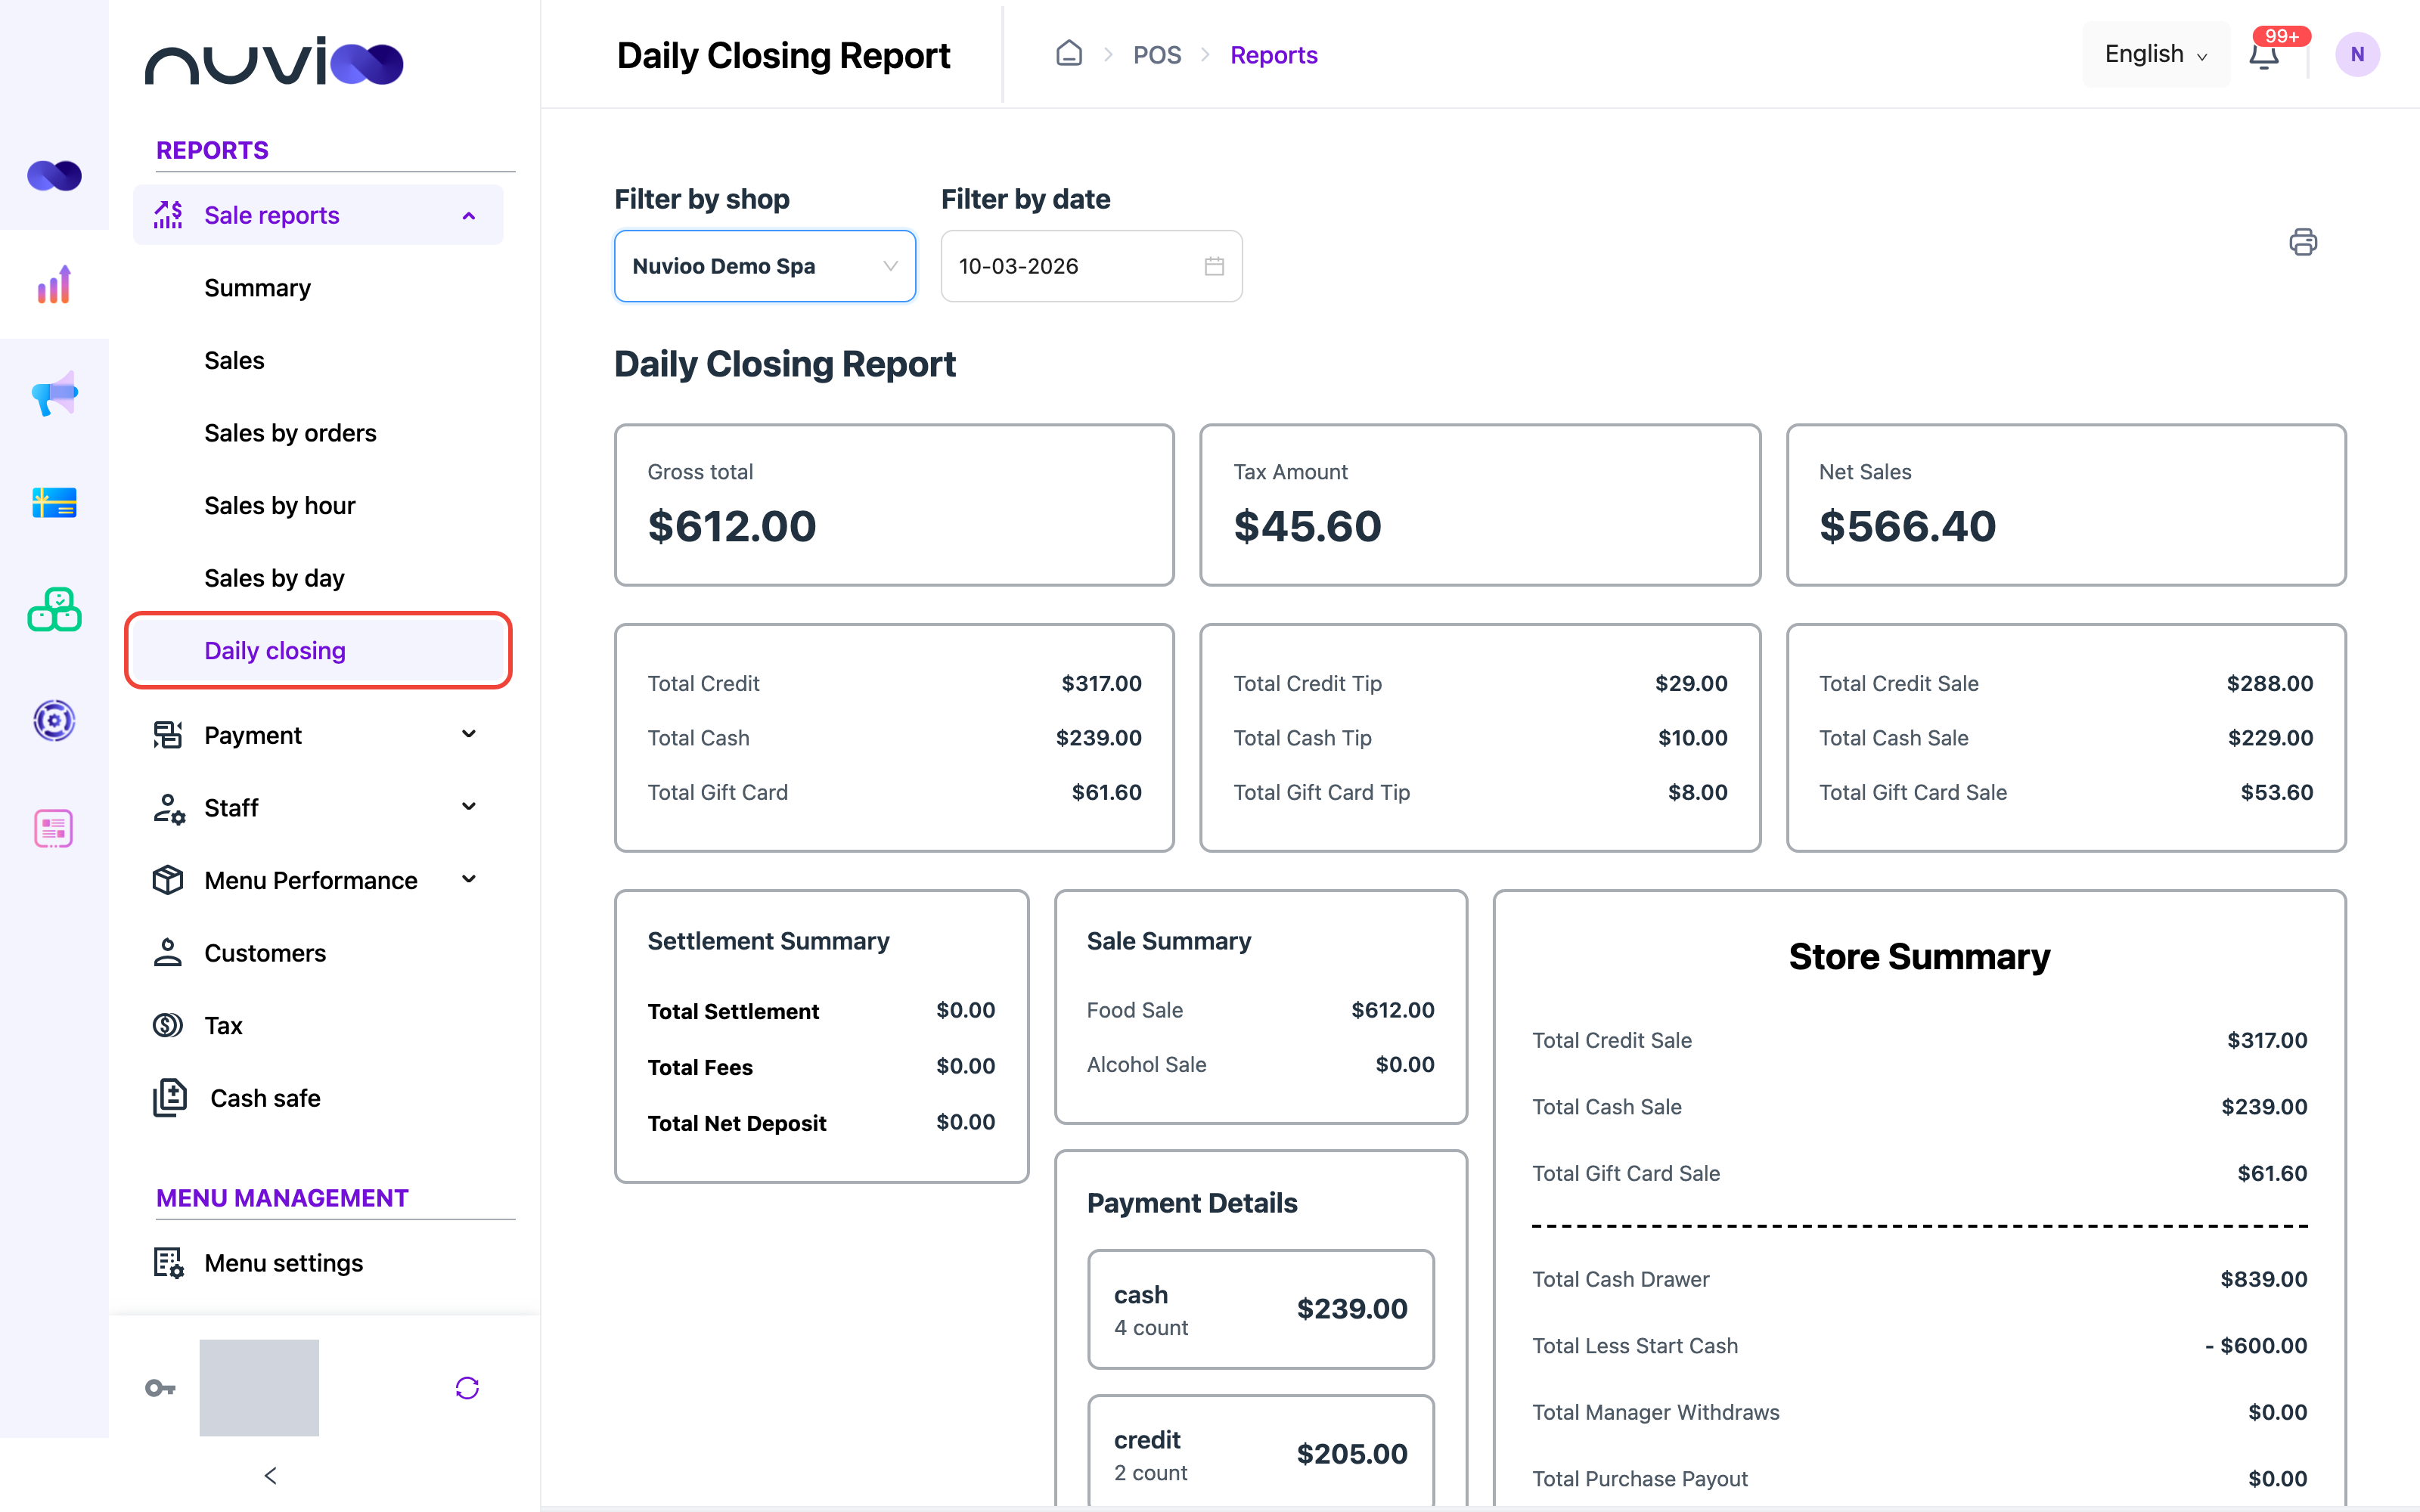Click the Nuvioo logo sidebar icon
This screenshot has width=2420, height=1512.
pyautogui.click(x=54, y=176)
